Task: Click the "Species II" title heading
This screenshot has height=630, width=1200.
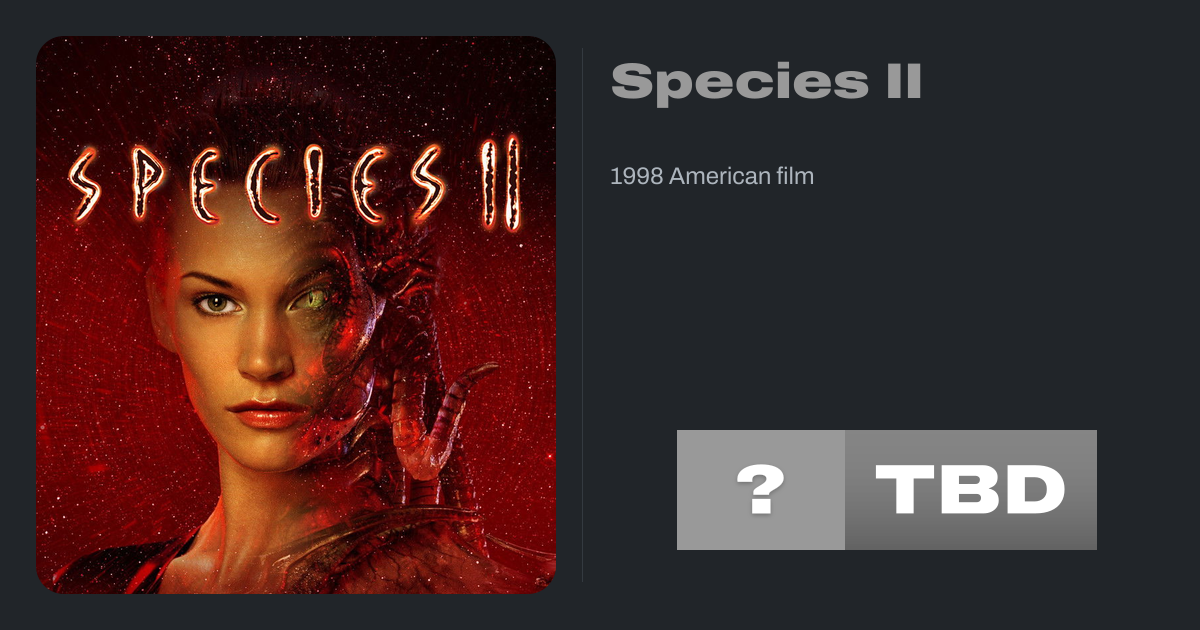Action: click(765, 82)
